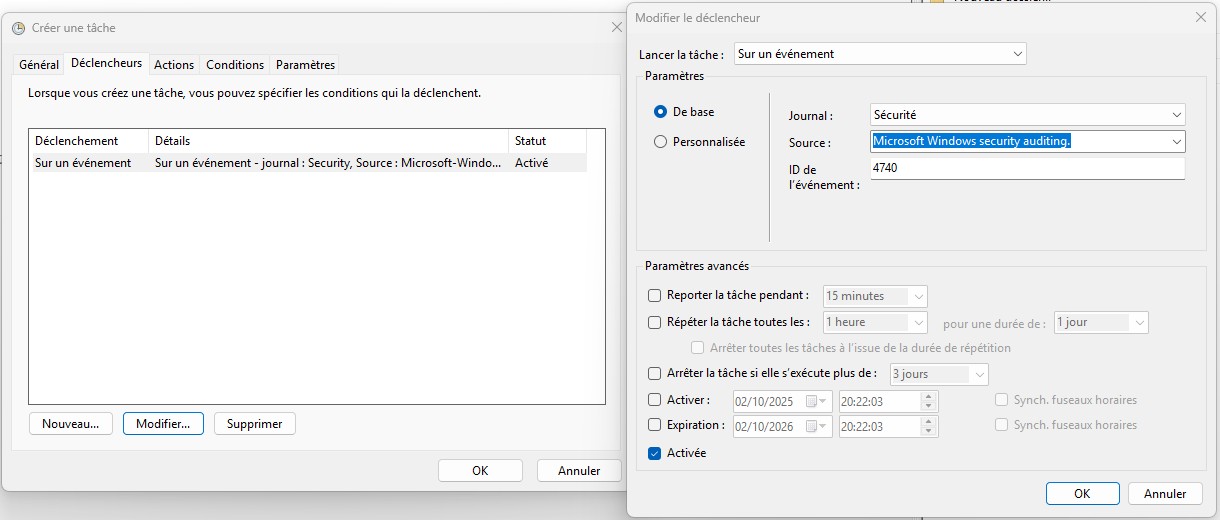Open the Activer date calendar picker icon
This screenshot has width=1220, height=520.
click(x=811, y=401)
